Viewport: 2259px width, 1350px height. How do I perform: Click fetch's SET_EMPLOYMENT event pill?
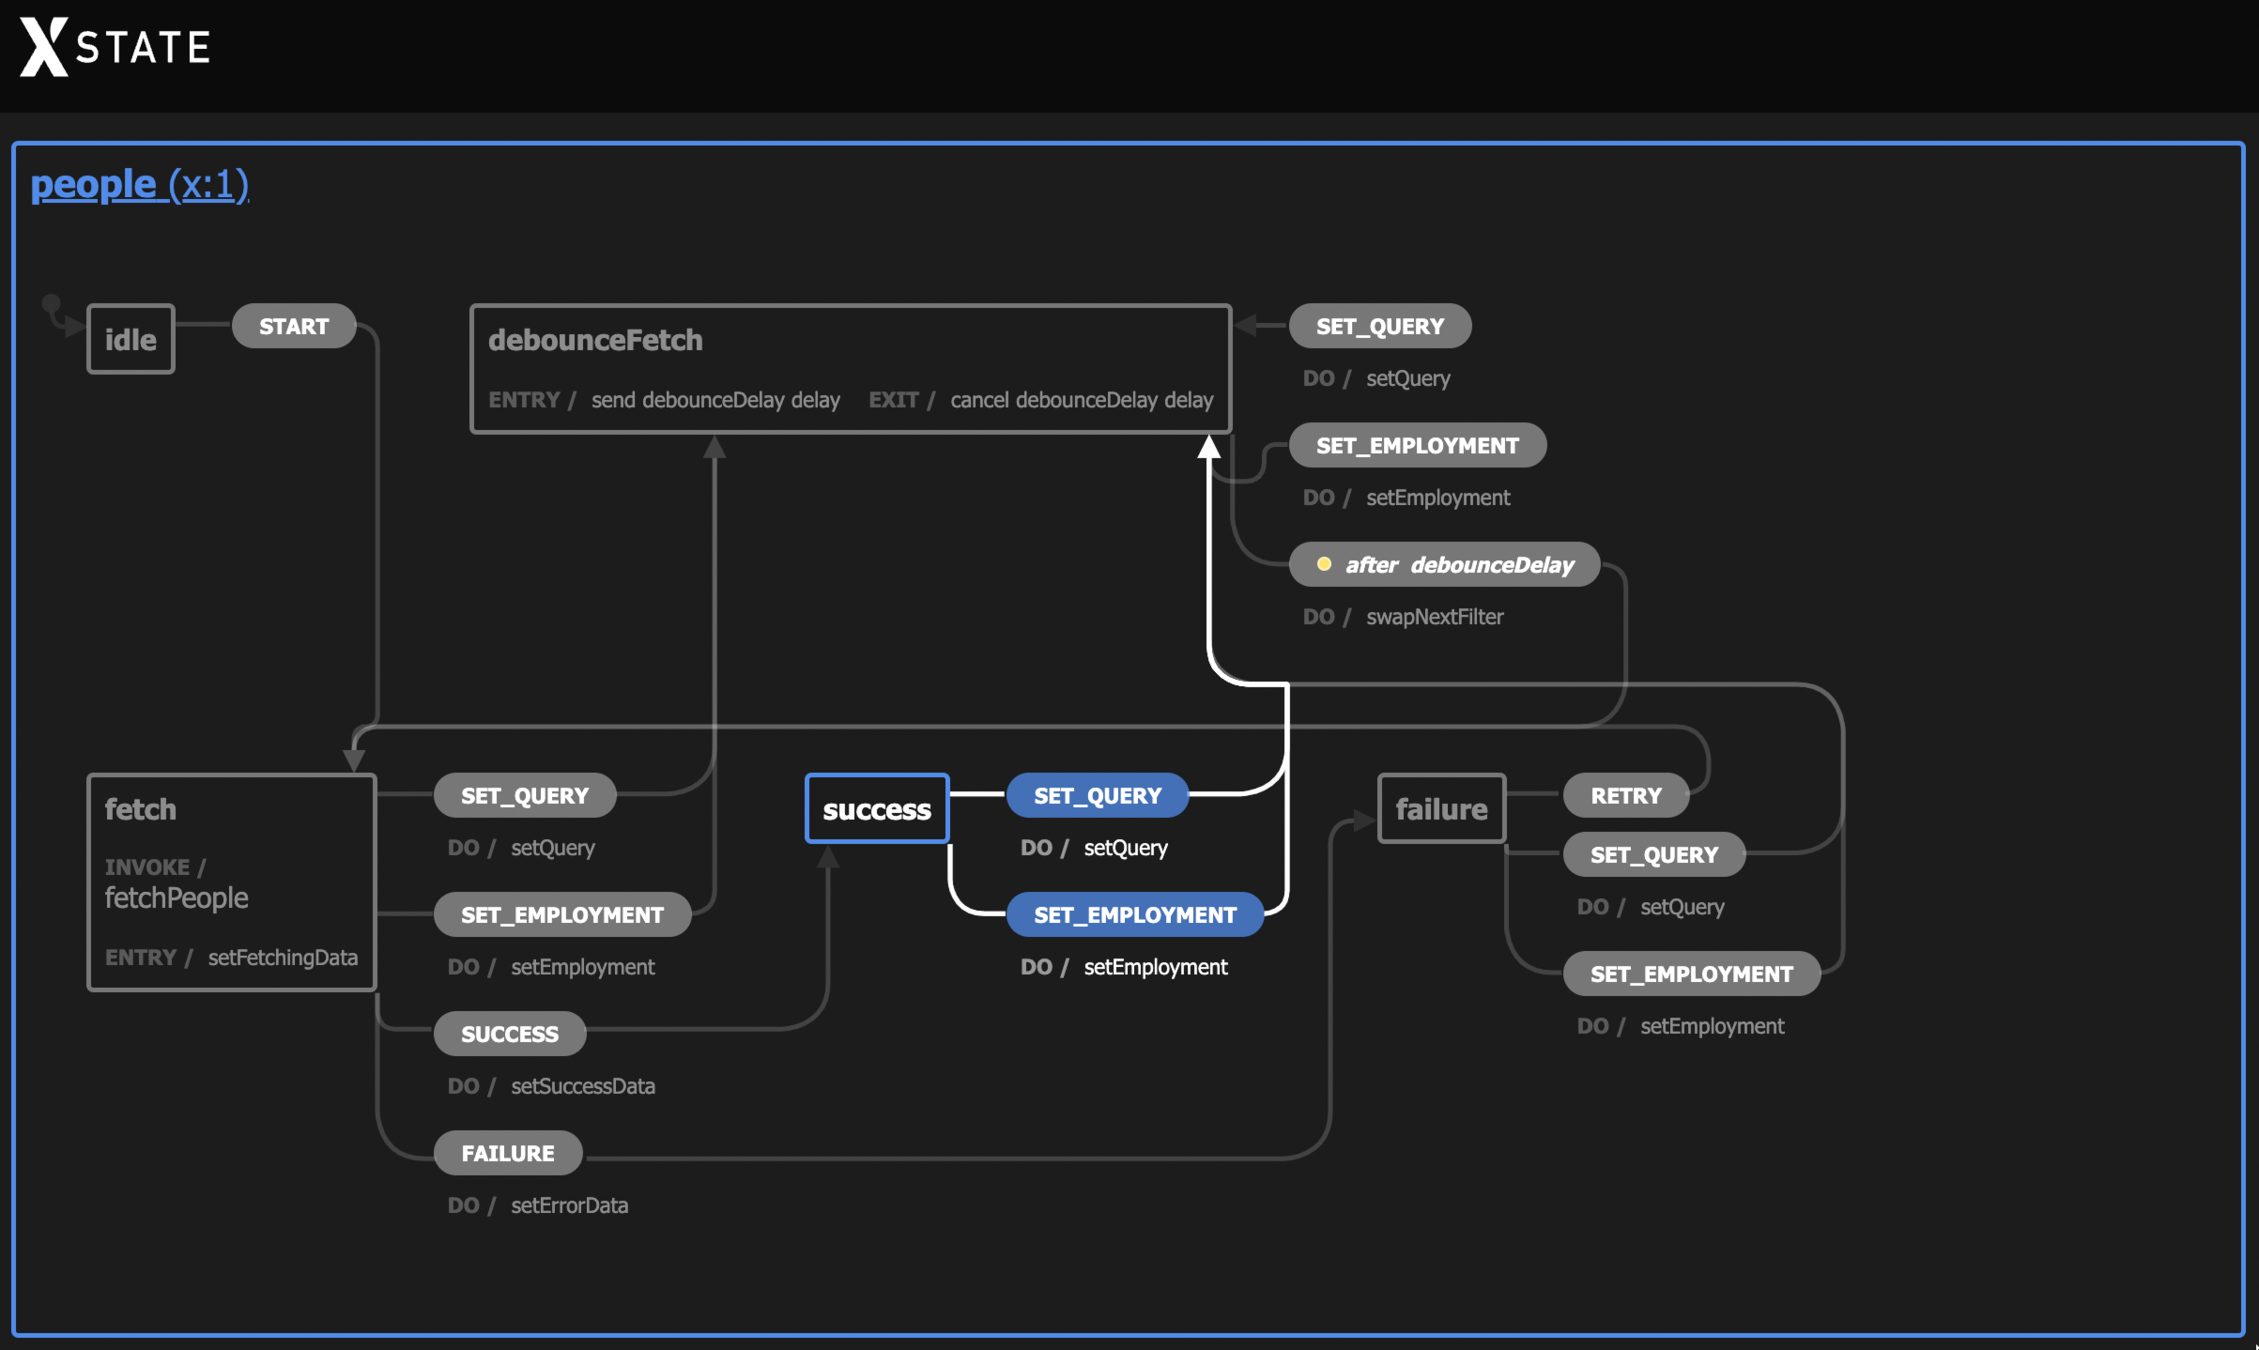click(x=562, y=914)
